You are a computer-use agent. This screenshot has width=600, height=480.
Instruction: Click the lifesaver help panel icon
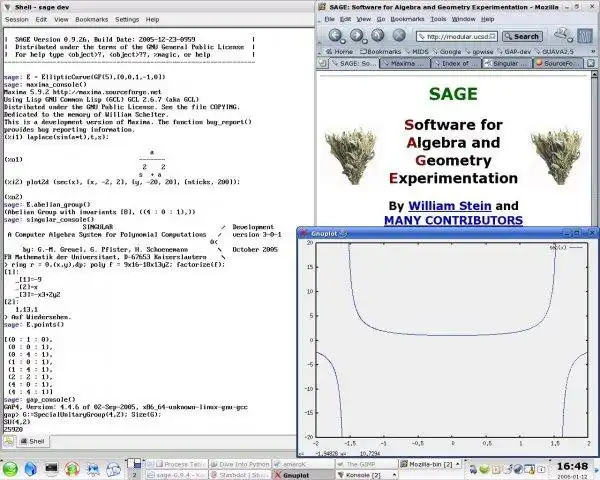72,469
